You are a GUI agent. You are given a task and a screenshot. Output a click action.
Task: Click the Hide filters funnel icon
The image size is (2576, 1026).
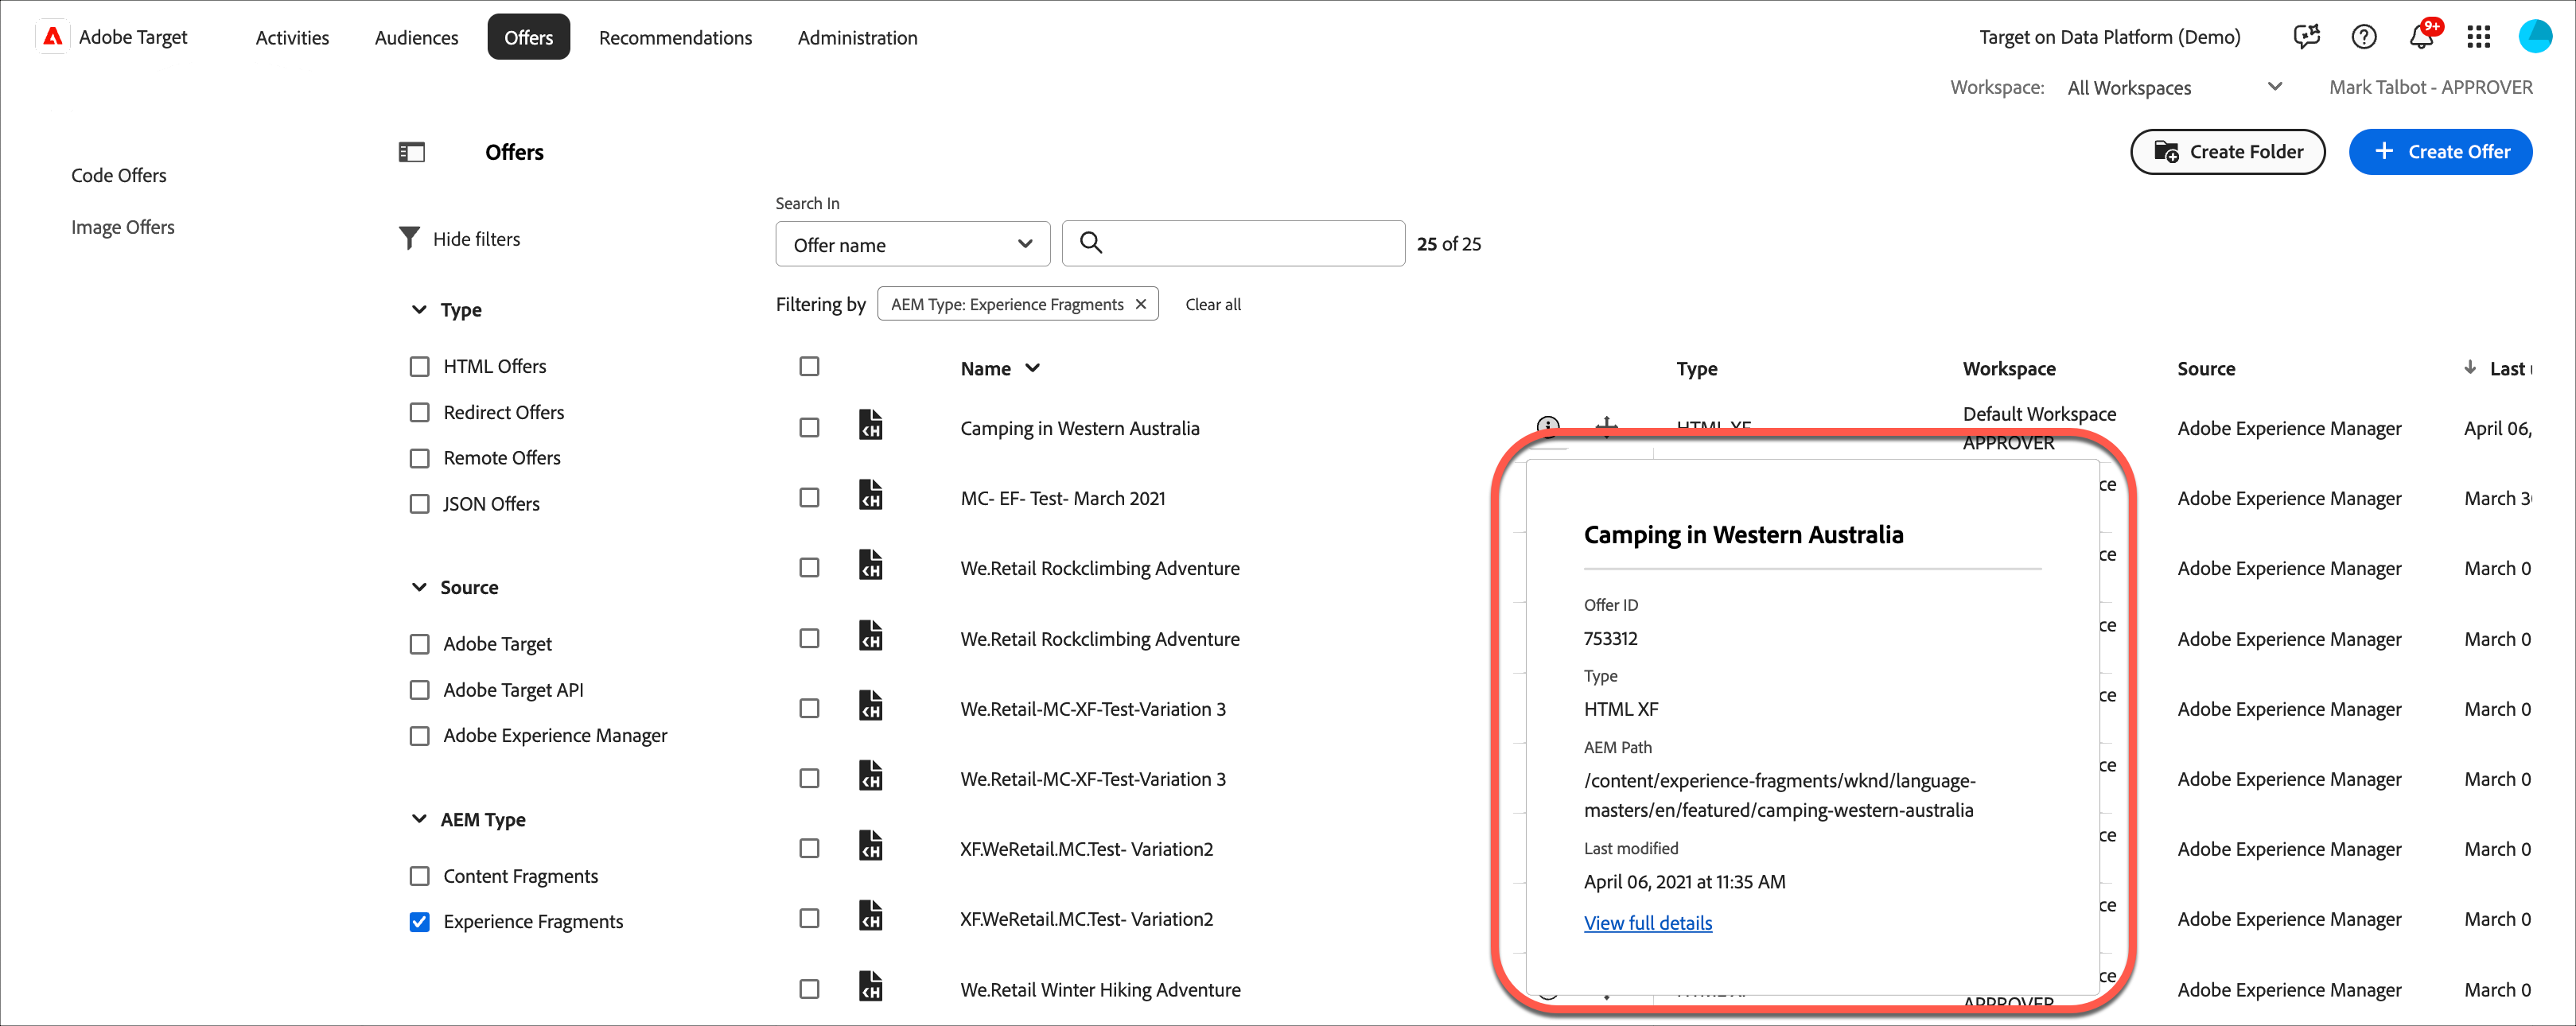[409, 239]
